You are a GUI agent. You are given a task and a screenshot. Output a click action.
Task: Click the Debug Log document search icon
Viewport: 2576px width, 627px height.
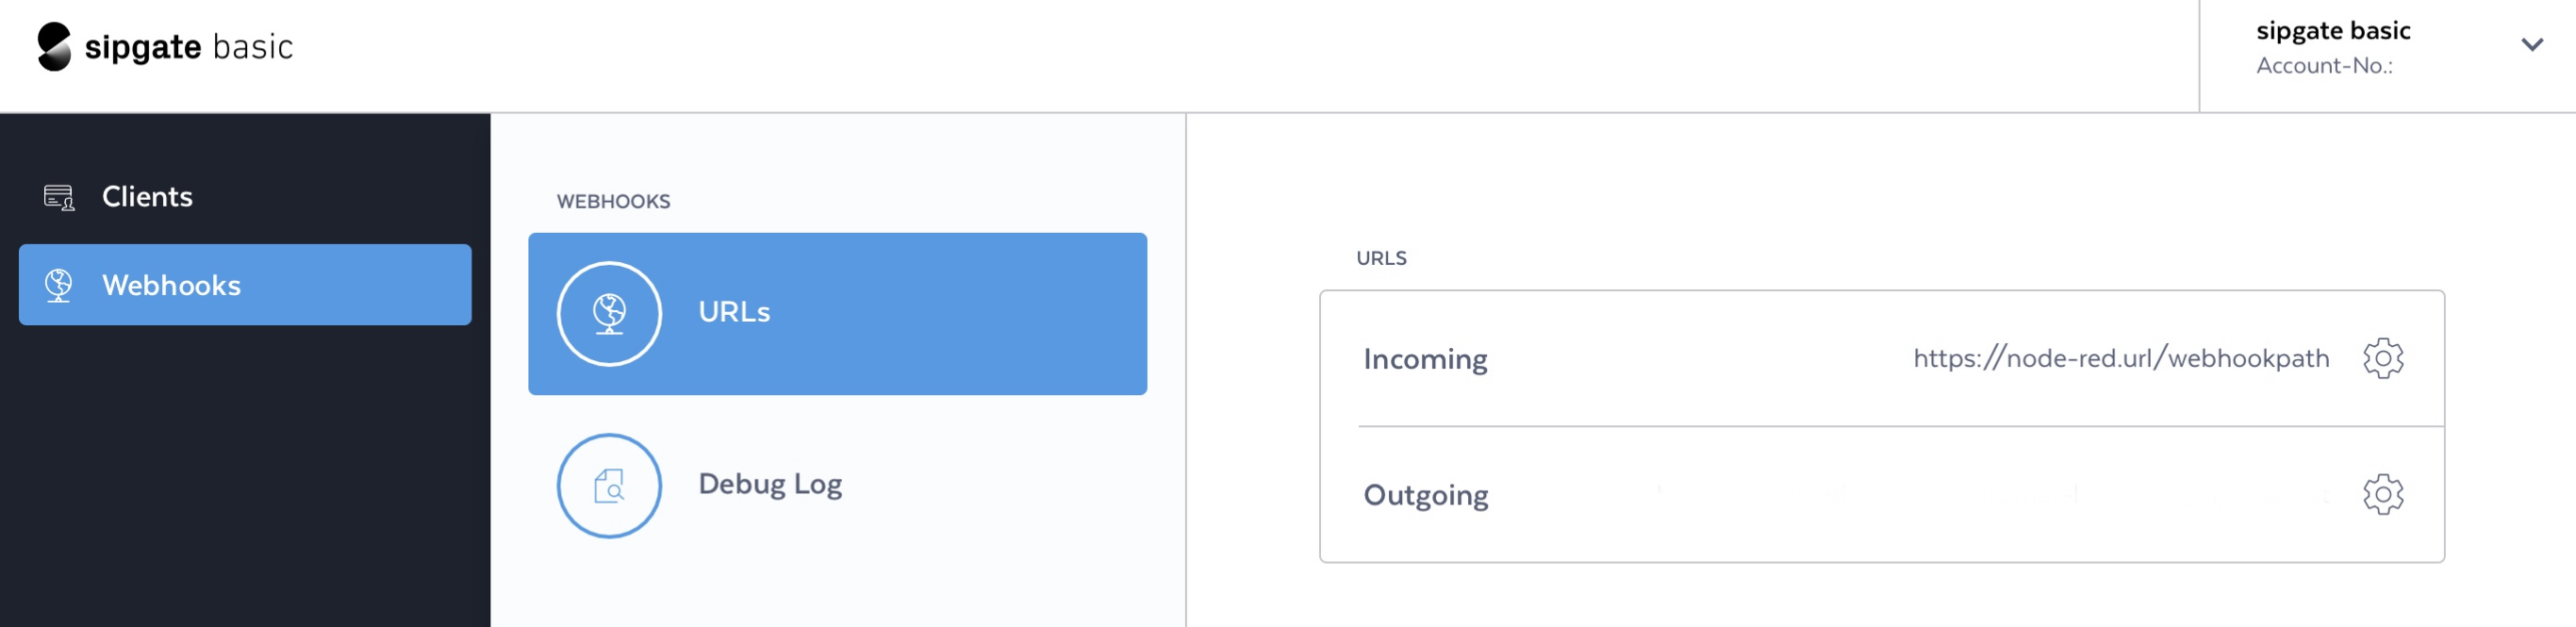pyautogui.click(x=609, y=486)
